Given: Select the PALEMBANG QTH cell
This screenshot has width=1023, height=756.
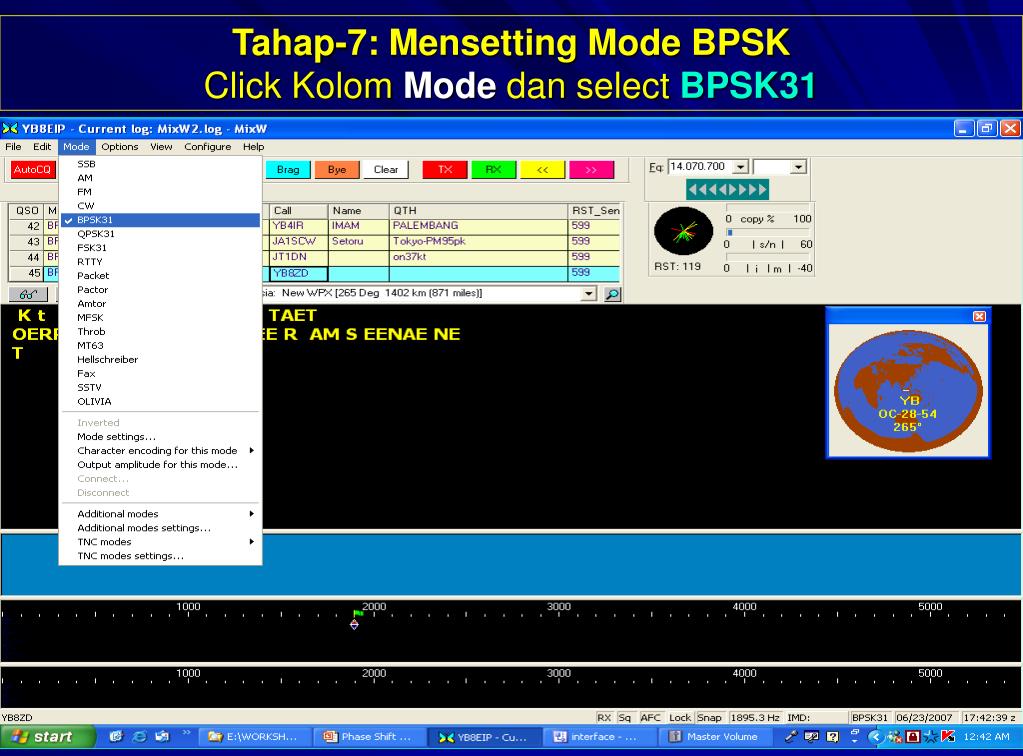Looking at the screenshot, I should [x=478, y=226].
